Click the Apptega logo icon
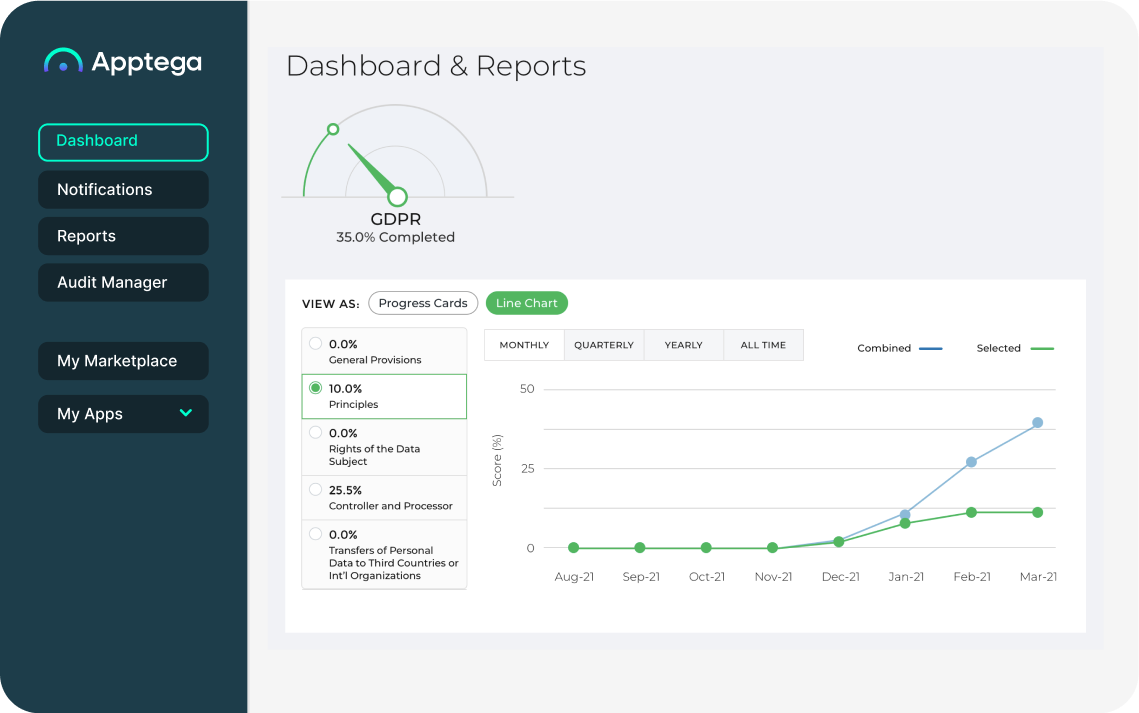Viewport: 1139px width, 713px height. point(63,61)
